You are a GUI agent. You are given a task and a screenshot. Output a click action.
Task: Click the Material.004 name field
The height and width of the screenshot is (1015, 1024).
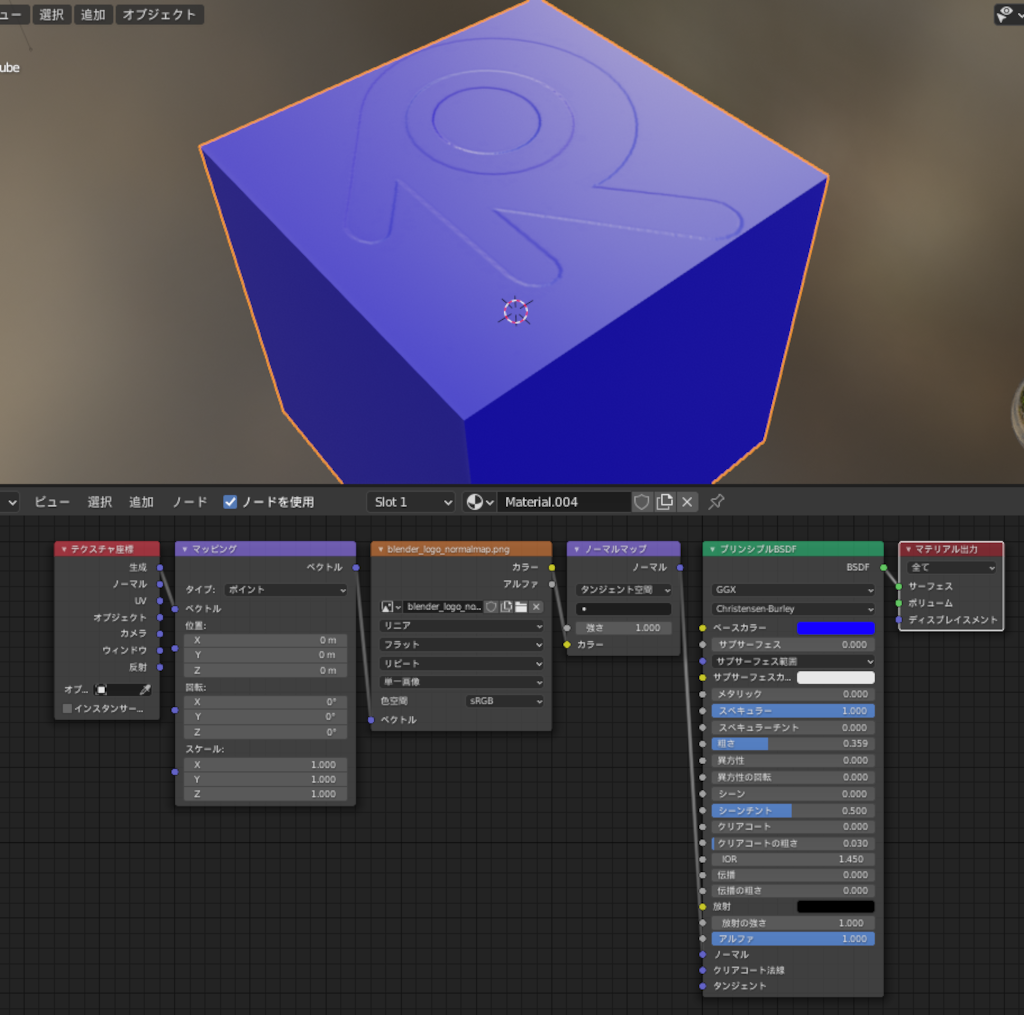pyautogui.click(x=564, y=502)
